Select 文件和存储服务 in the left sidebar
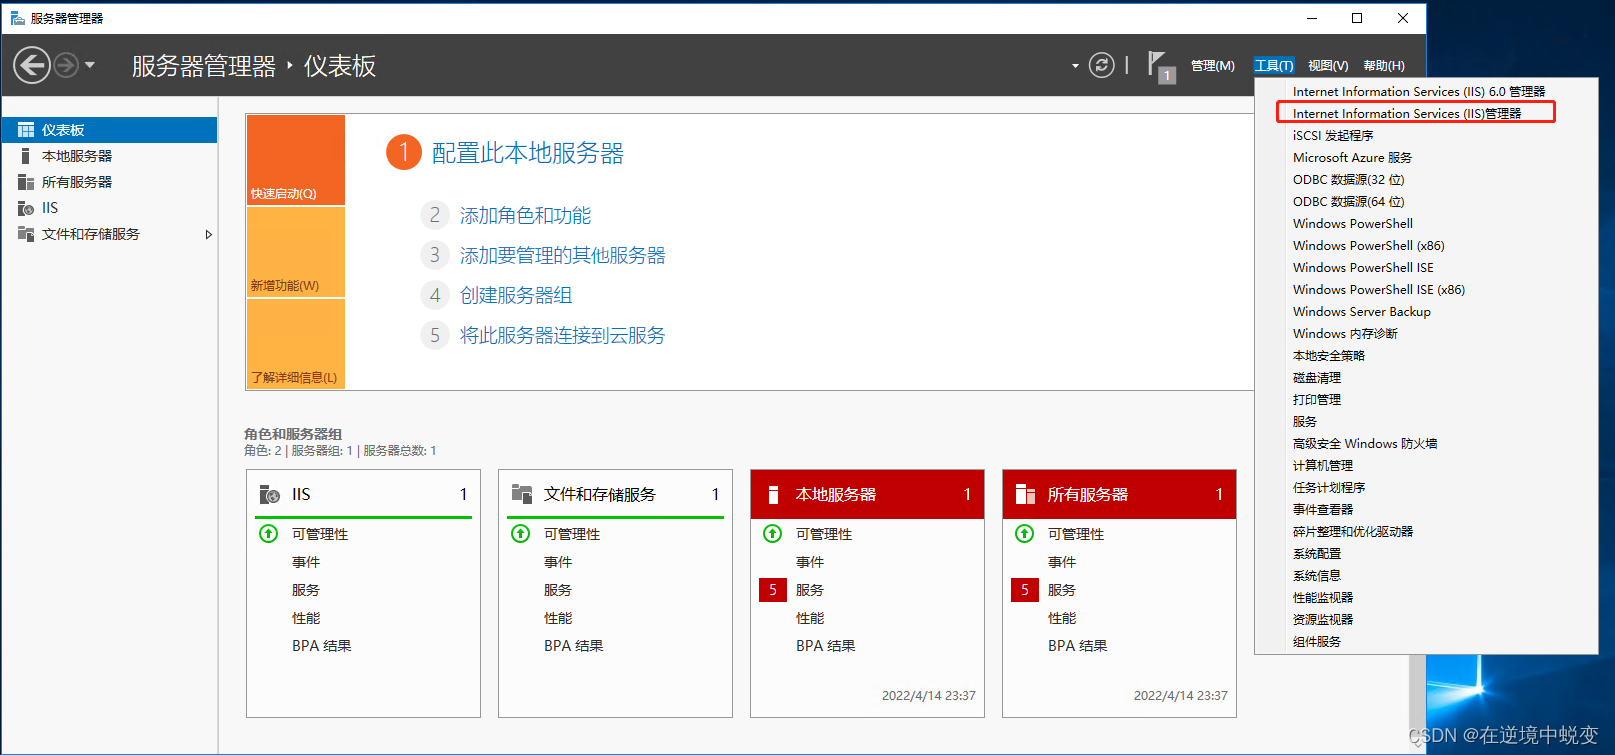Screen dimensions: 1615x755 [x=109, y=234]
